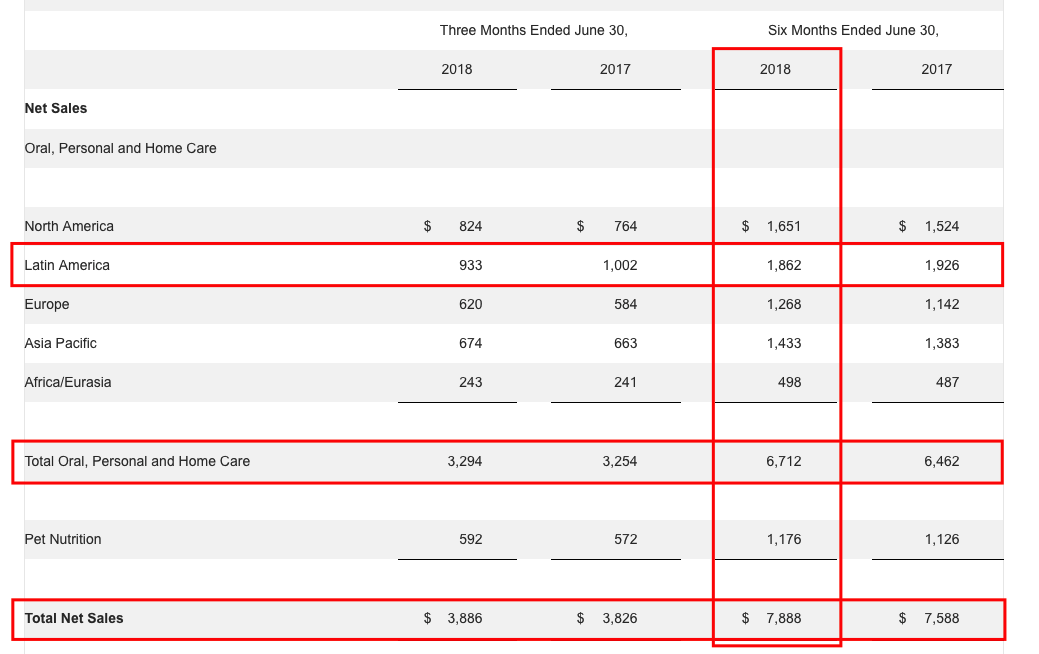
Task: Click the "Asia Pacific" row label
Action: [61, 343]
